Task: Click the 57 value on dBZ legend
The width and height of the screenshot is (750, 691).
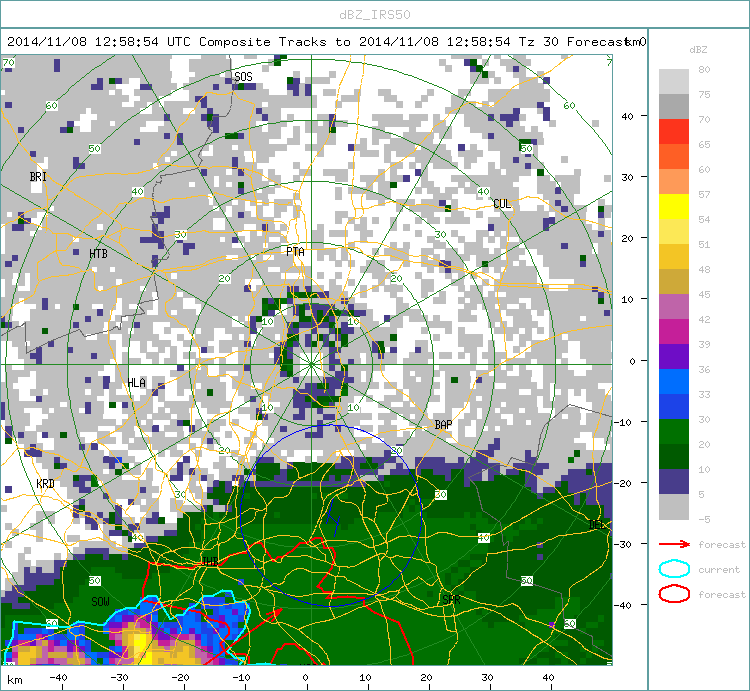Action: [704, 194]
